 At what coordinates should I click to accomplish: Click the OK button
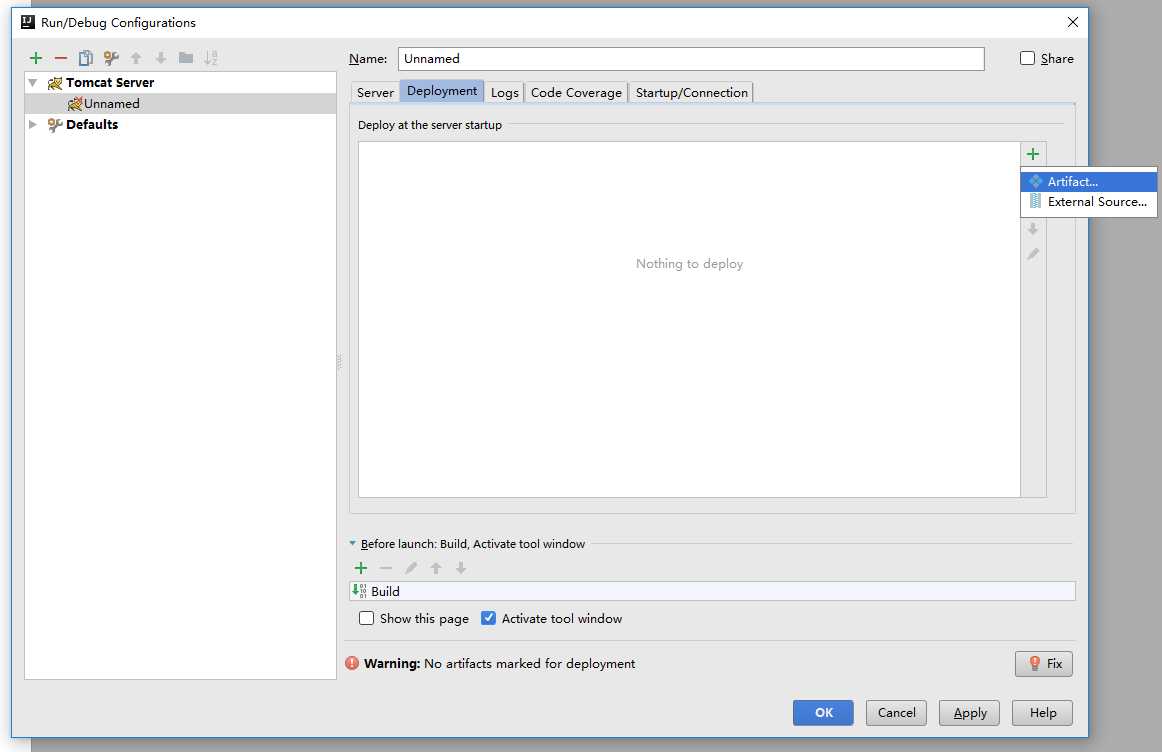(823, 713)
